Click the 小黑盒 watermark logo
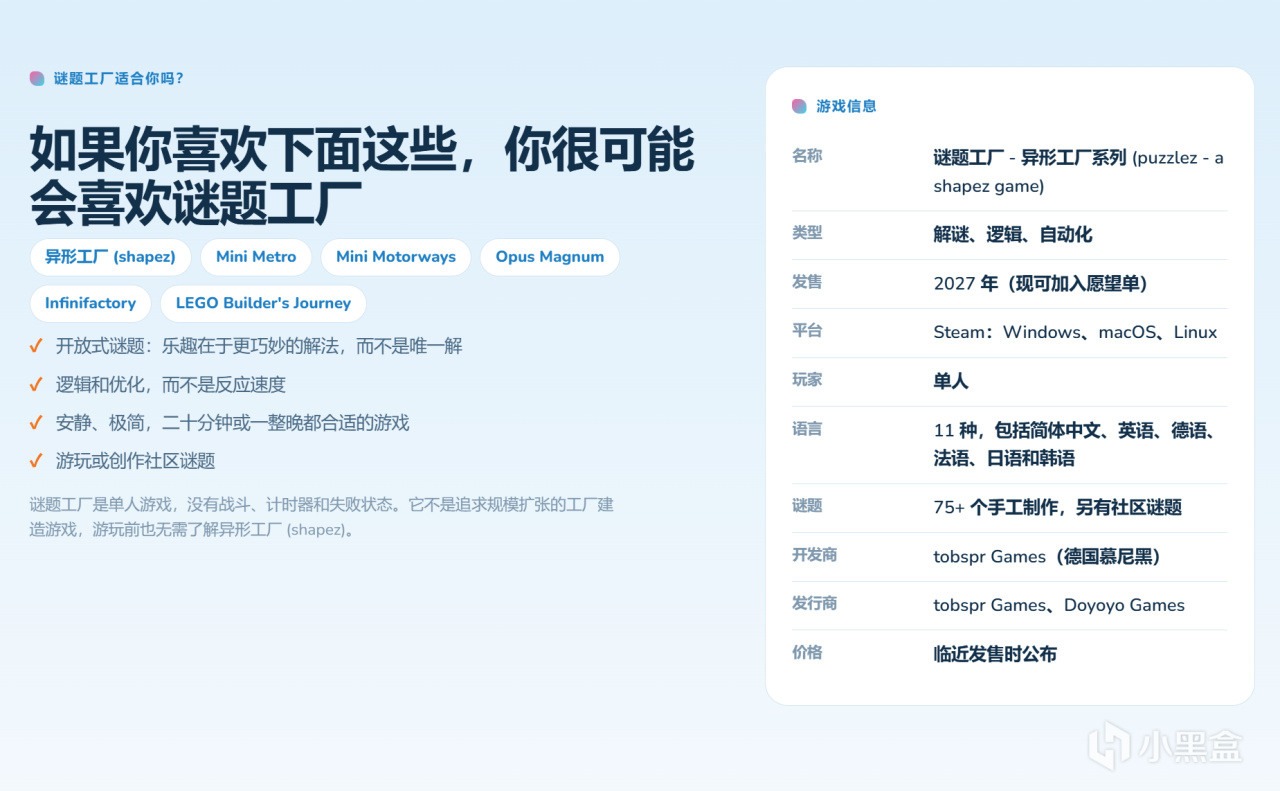 pyautogui.click(x=1166, y=747)
